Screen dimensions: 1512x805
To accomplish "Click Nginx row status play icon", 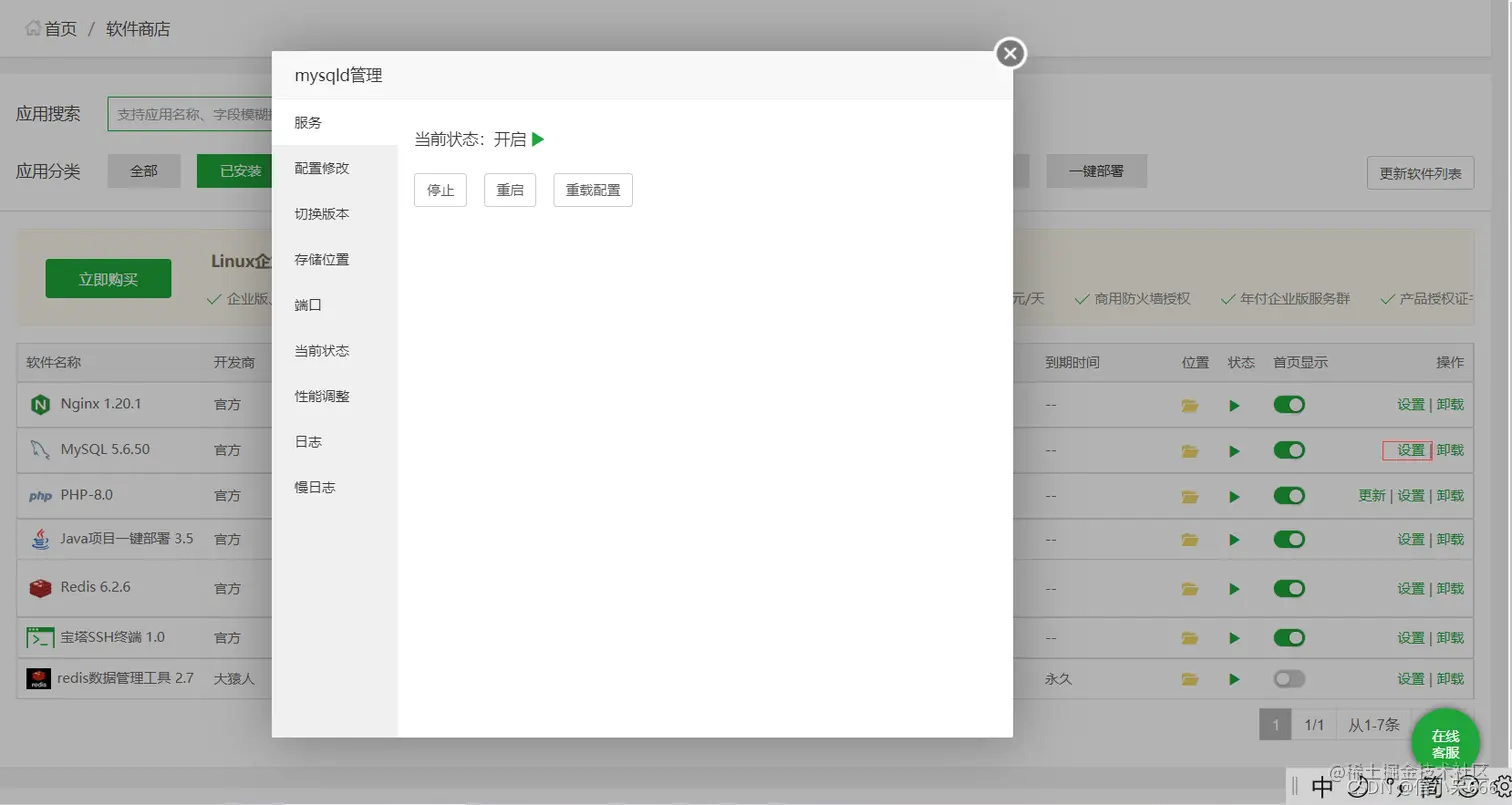I will pyautogui.click(x=1235, y=405).
